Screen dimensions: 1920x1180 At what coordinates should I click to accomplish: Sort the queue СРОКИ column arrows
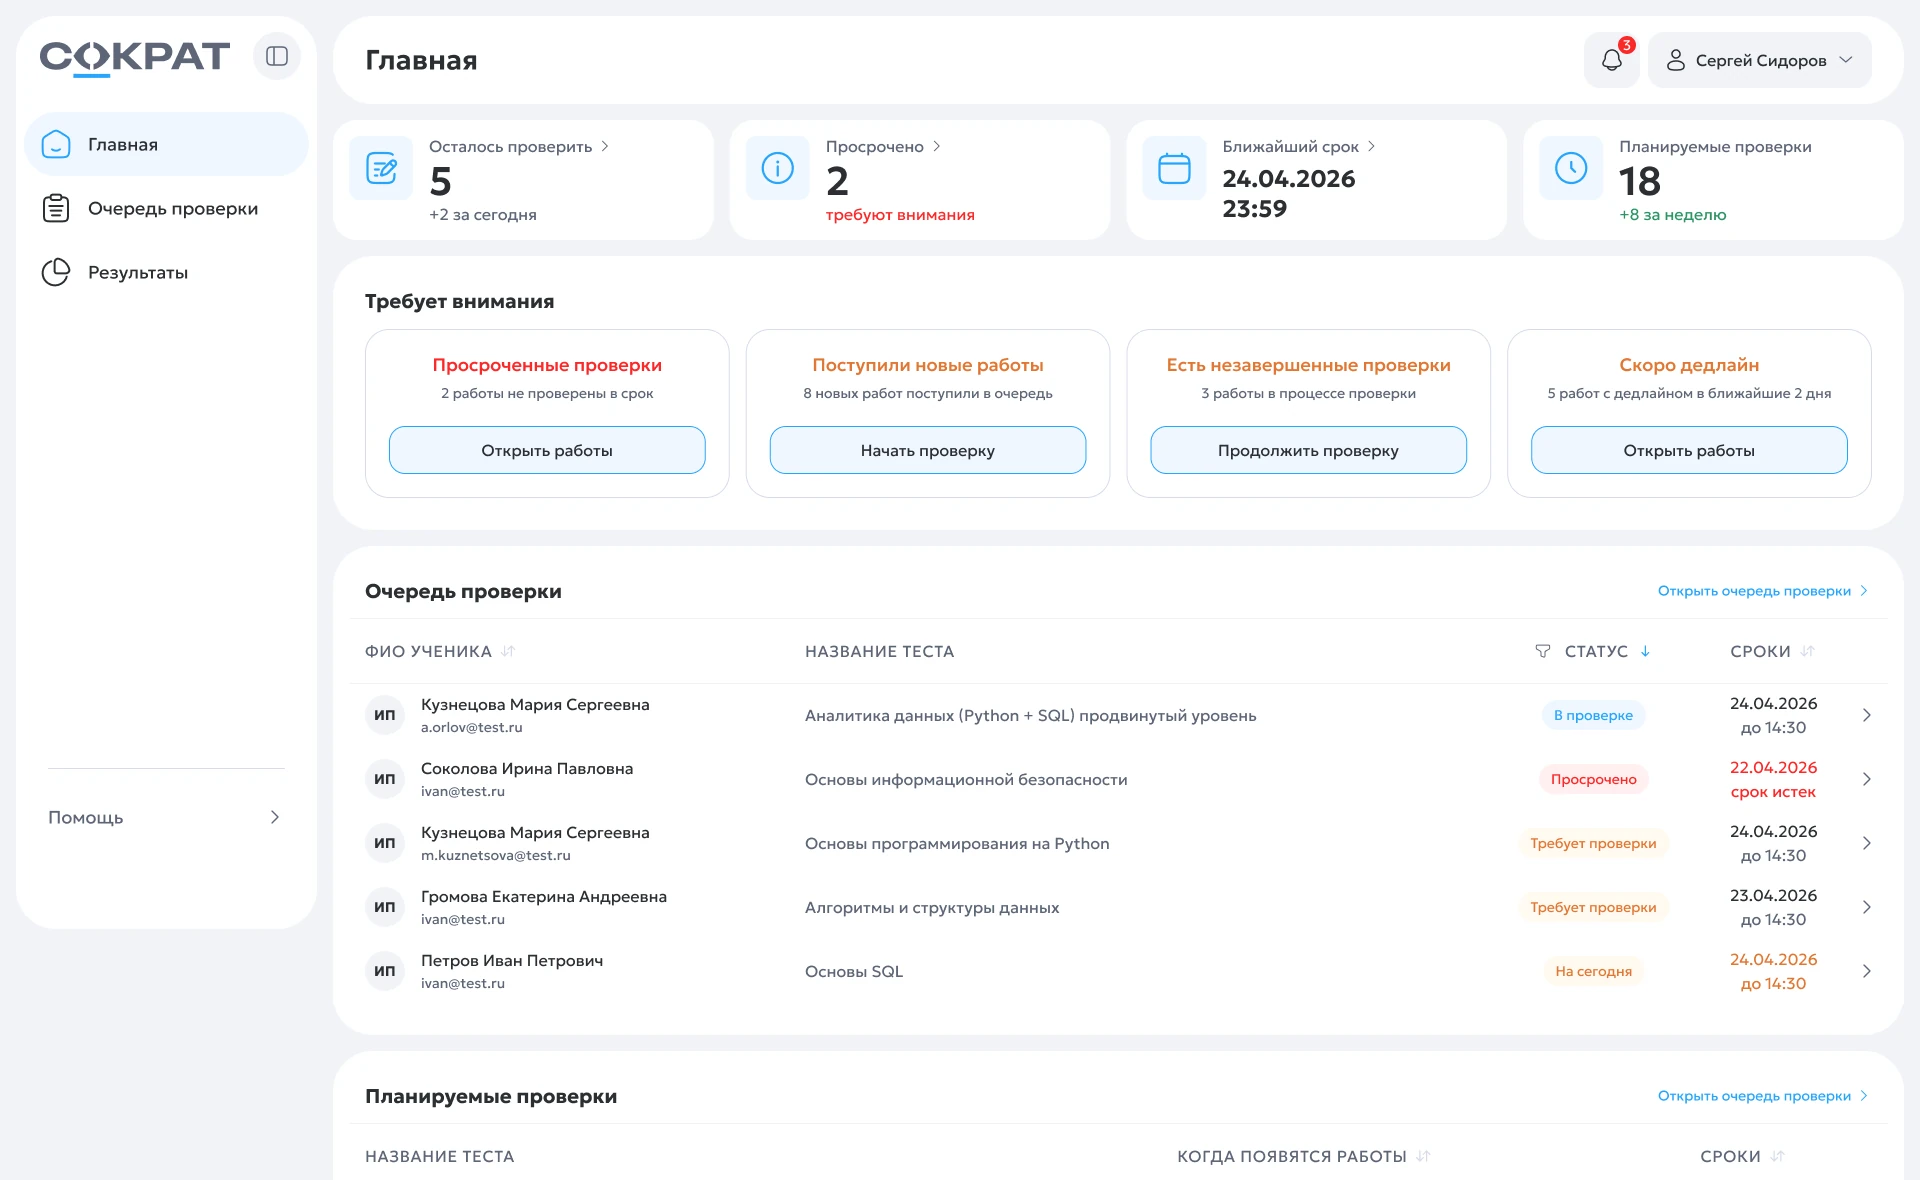1807,651
